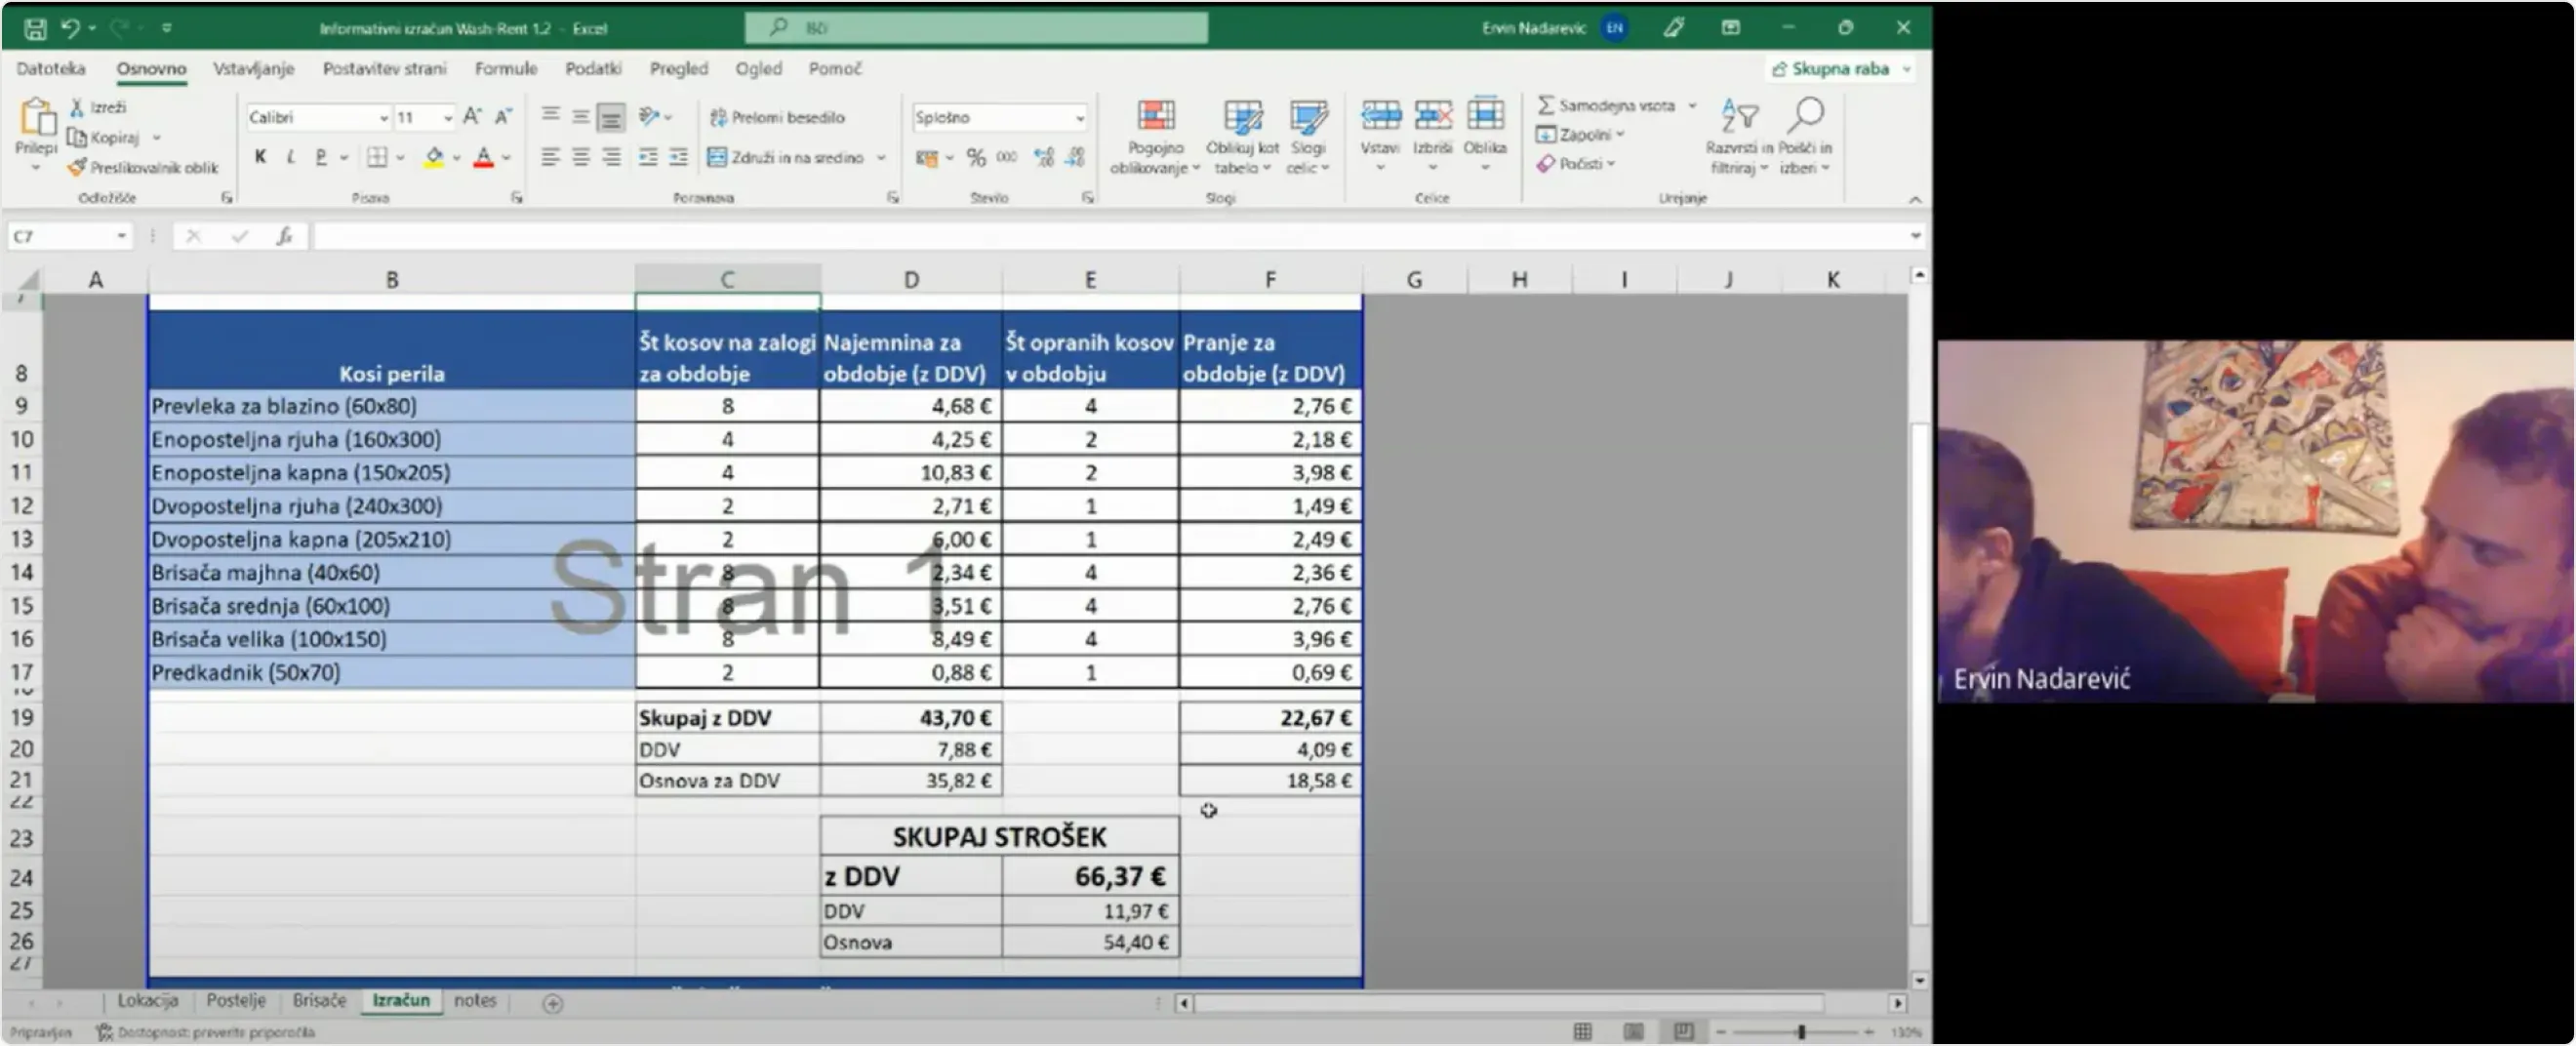The height and width of the screenshot is (1046, 2576).
Task: Switch to the Pregled ribbon tab
Action: pos(679,69)
